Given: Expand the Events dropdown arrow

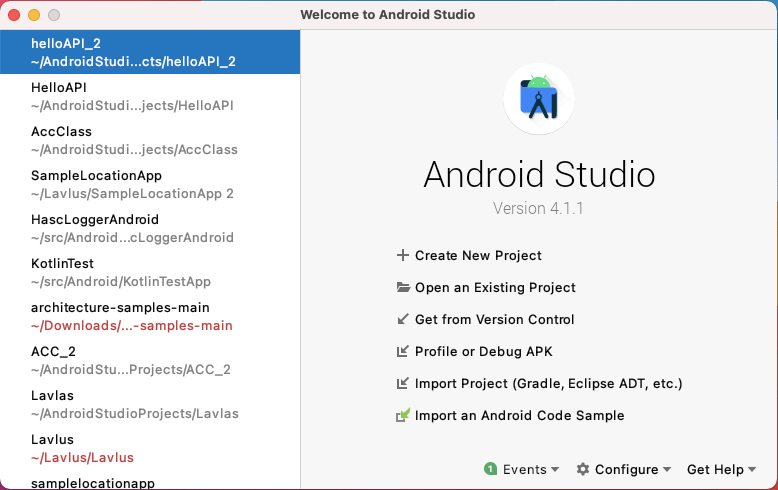Looking at the screenshot, I should click(555, 469).
